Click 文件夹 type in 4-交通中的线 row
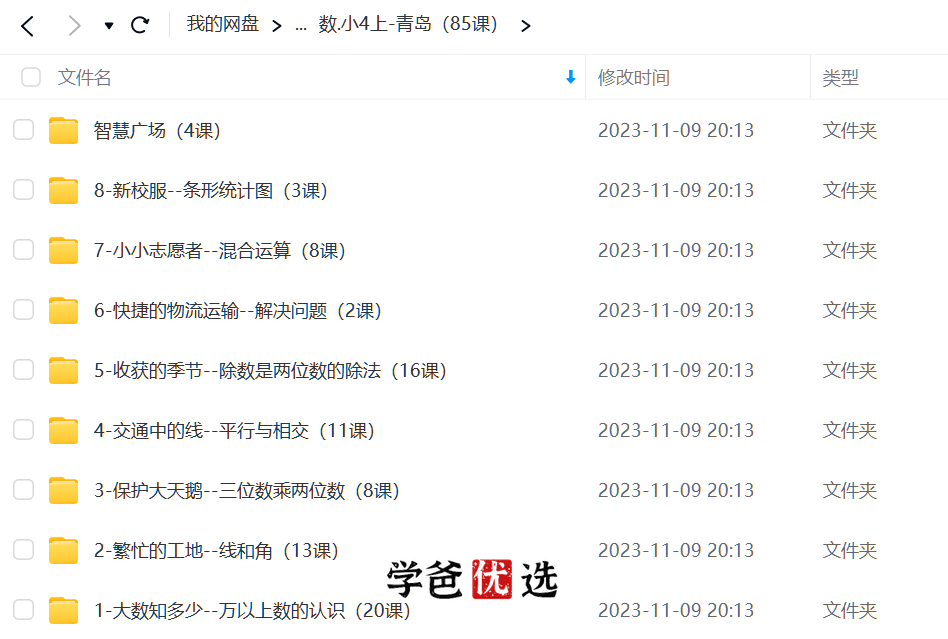 click(x=849, y=430)
